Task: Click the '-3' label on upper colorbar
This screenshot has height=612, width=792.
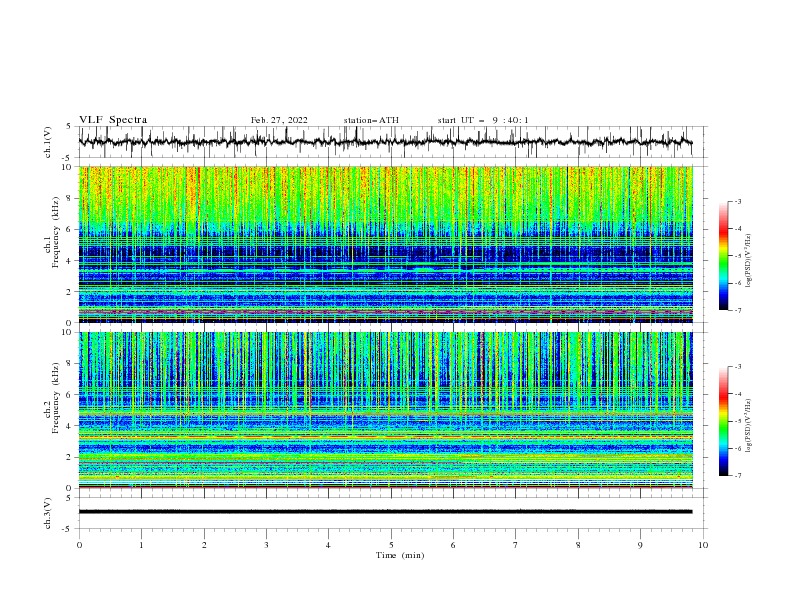Action: pos(737,201)
